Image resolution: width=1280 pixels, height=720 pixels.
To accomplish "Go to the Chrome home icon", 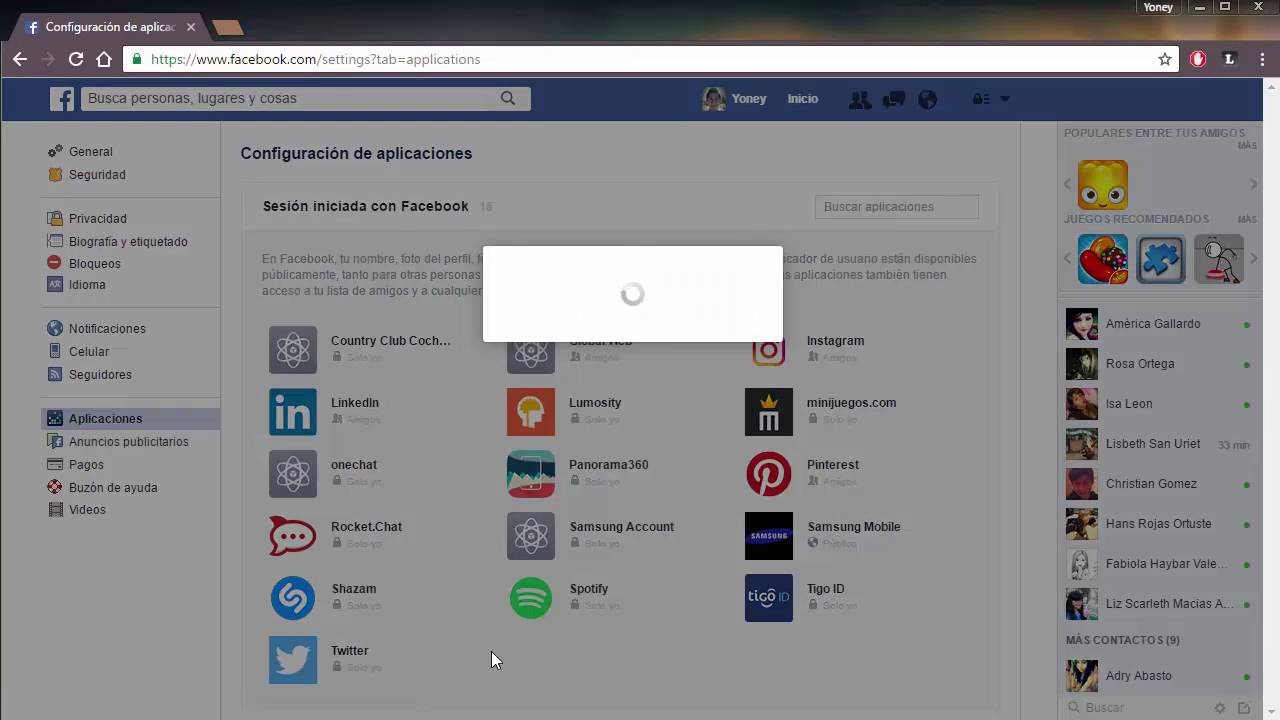I will [104, 59].
